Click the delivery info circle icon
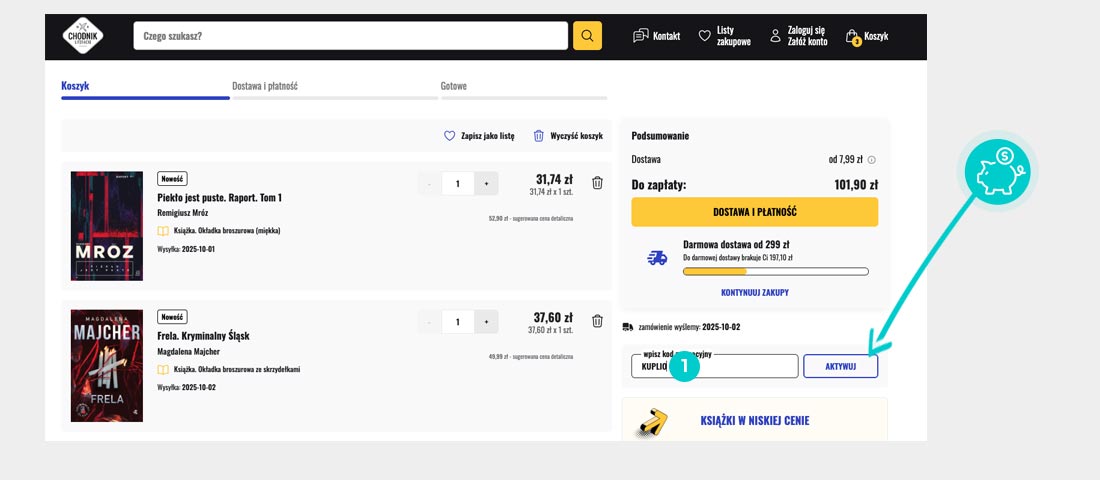This screenshot has height=480, width=1100. pos(871,160)
